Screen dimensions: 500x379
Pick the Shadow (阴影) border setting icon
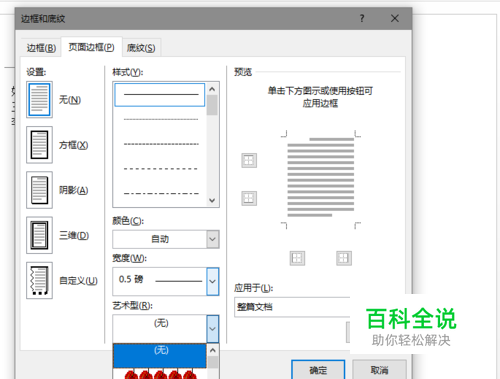(39, 190)
